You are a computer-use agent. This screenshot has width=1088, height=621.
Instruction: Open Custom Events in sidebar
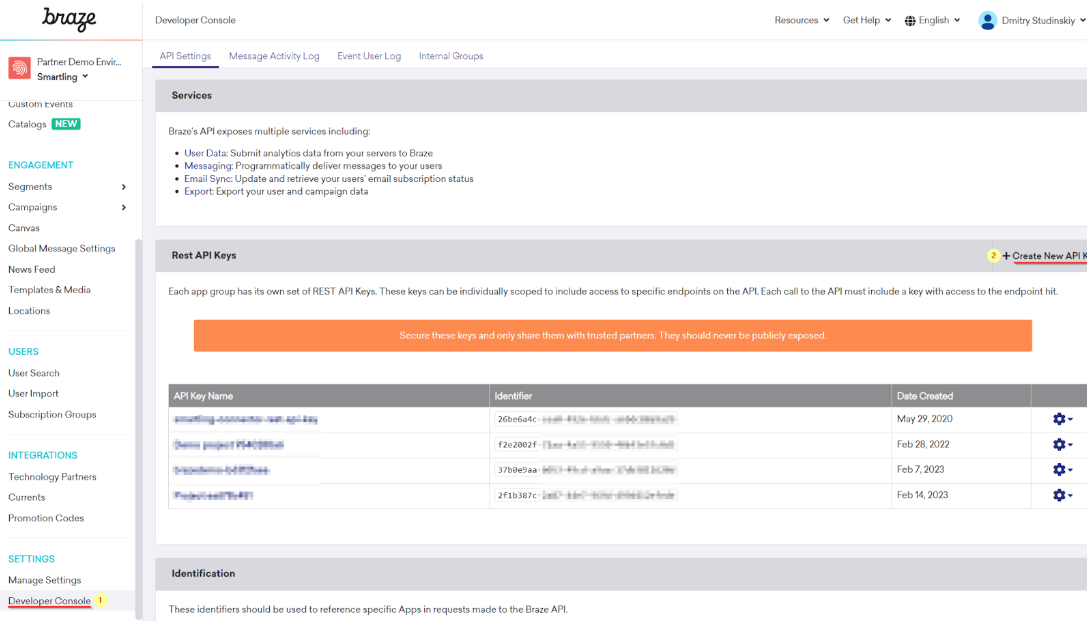tap(40, 104)
